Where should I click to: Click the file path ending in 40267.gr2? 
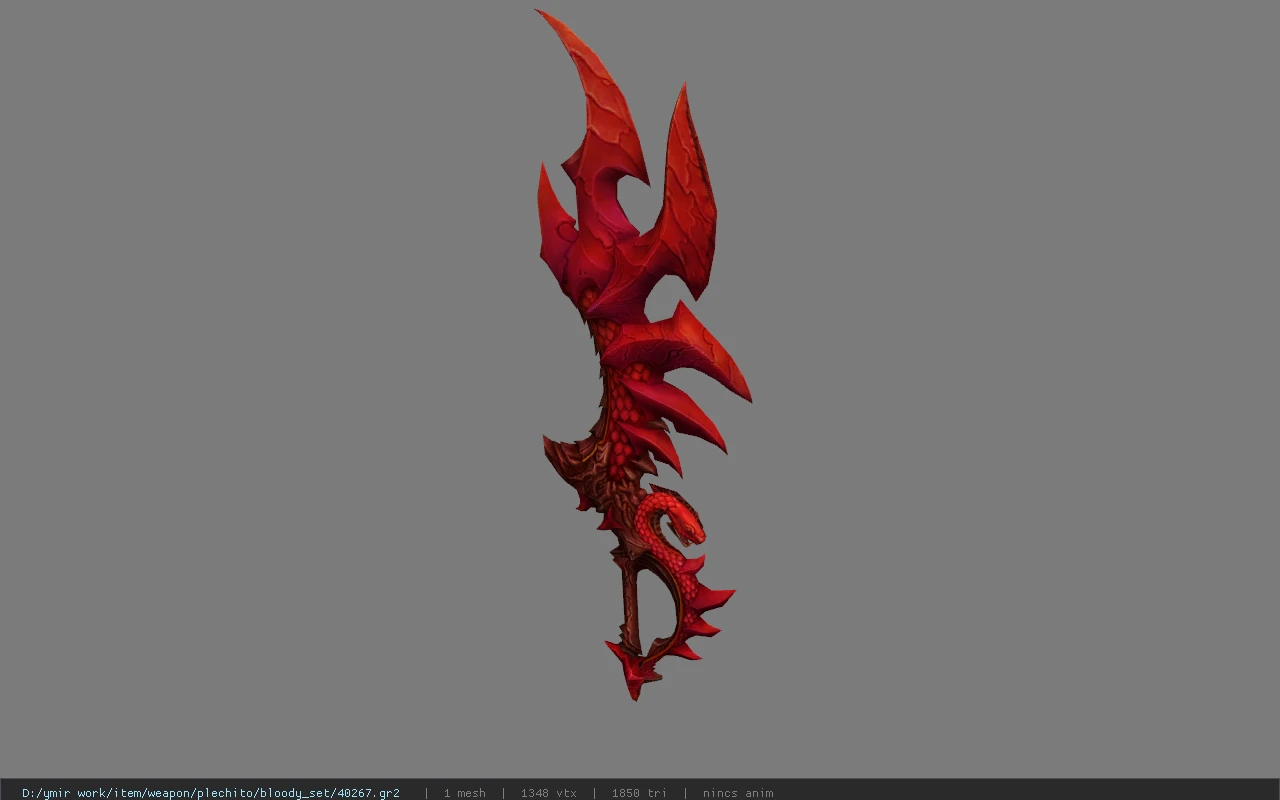(x=211, y=793)
